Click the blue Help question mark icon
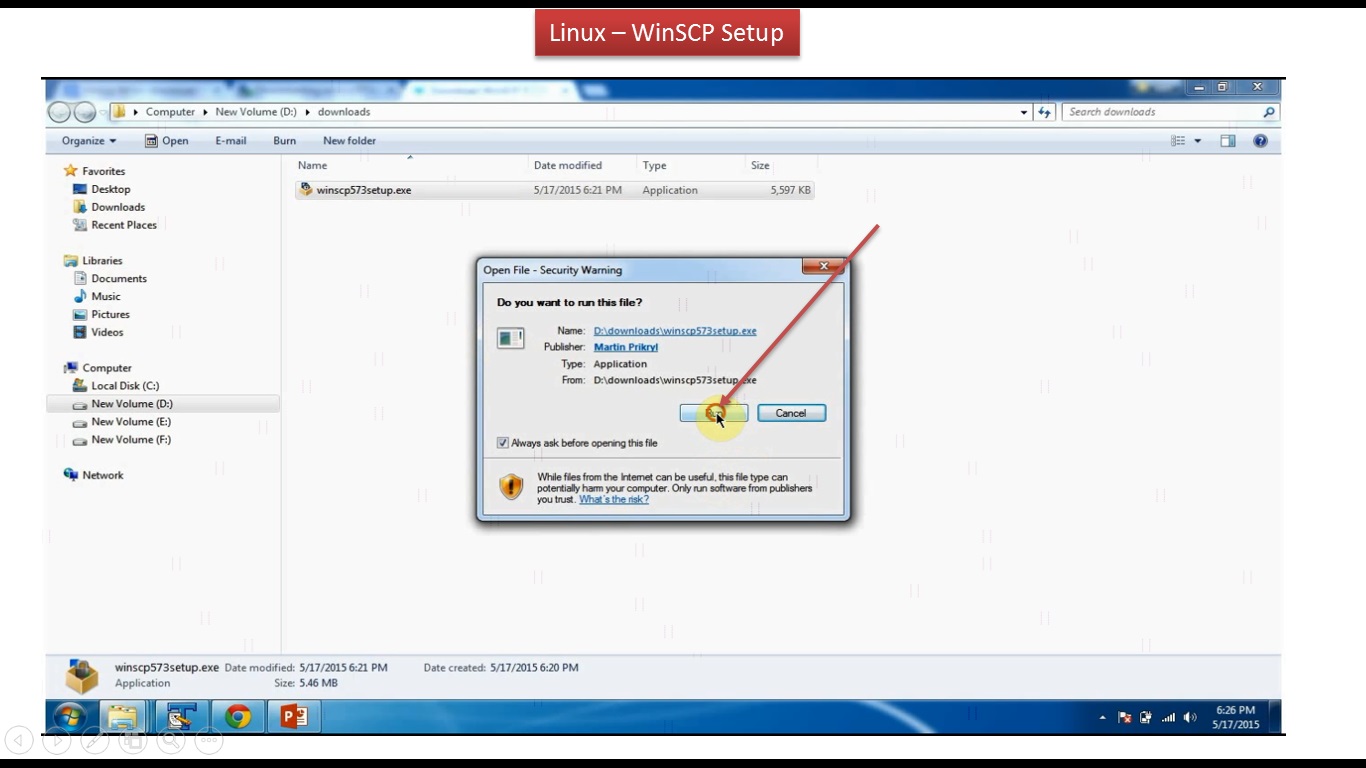This screenshot has width=1366, height=768. [1260, 141]
